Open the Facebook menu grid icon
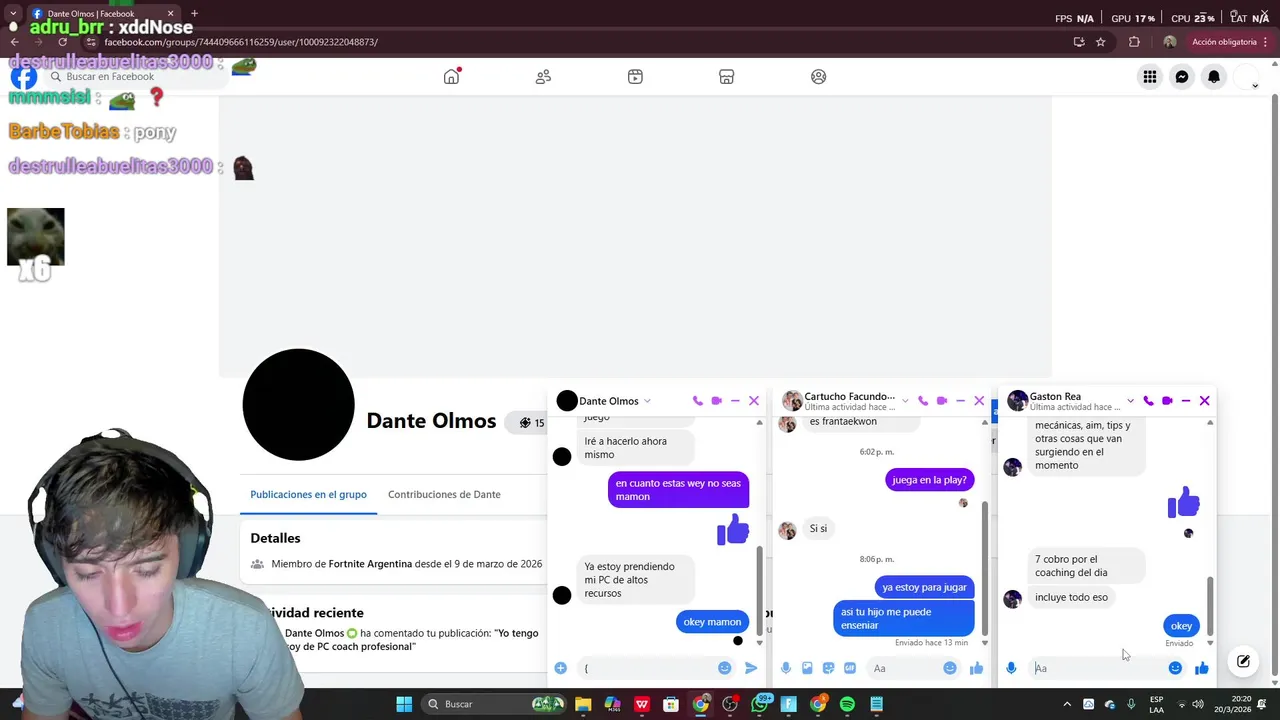 coord(1150,77)
